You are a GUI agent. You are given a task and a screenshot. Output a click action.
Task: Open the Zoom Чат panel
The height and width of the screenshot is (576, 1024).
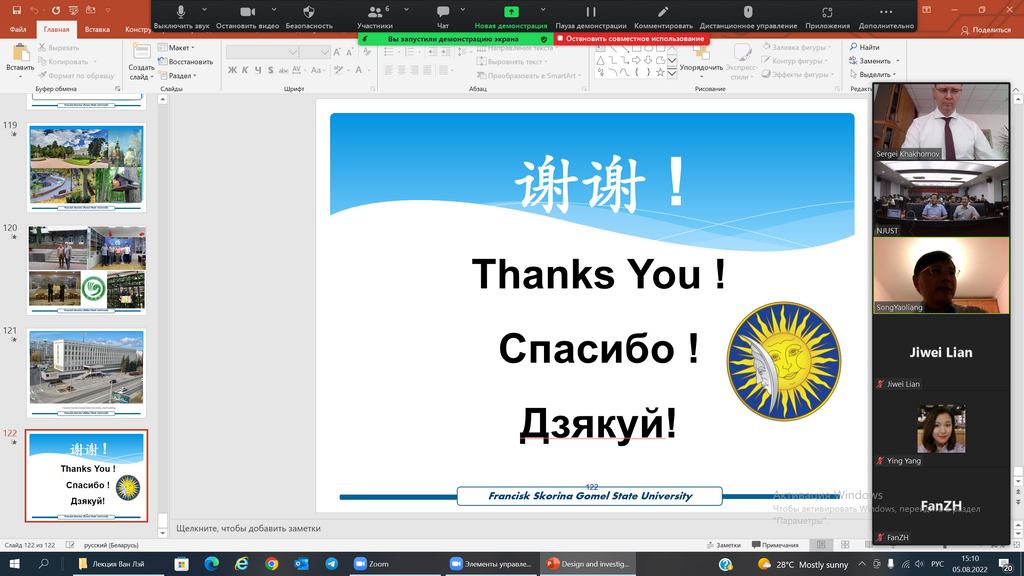point(443,16)
